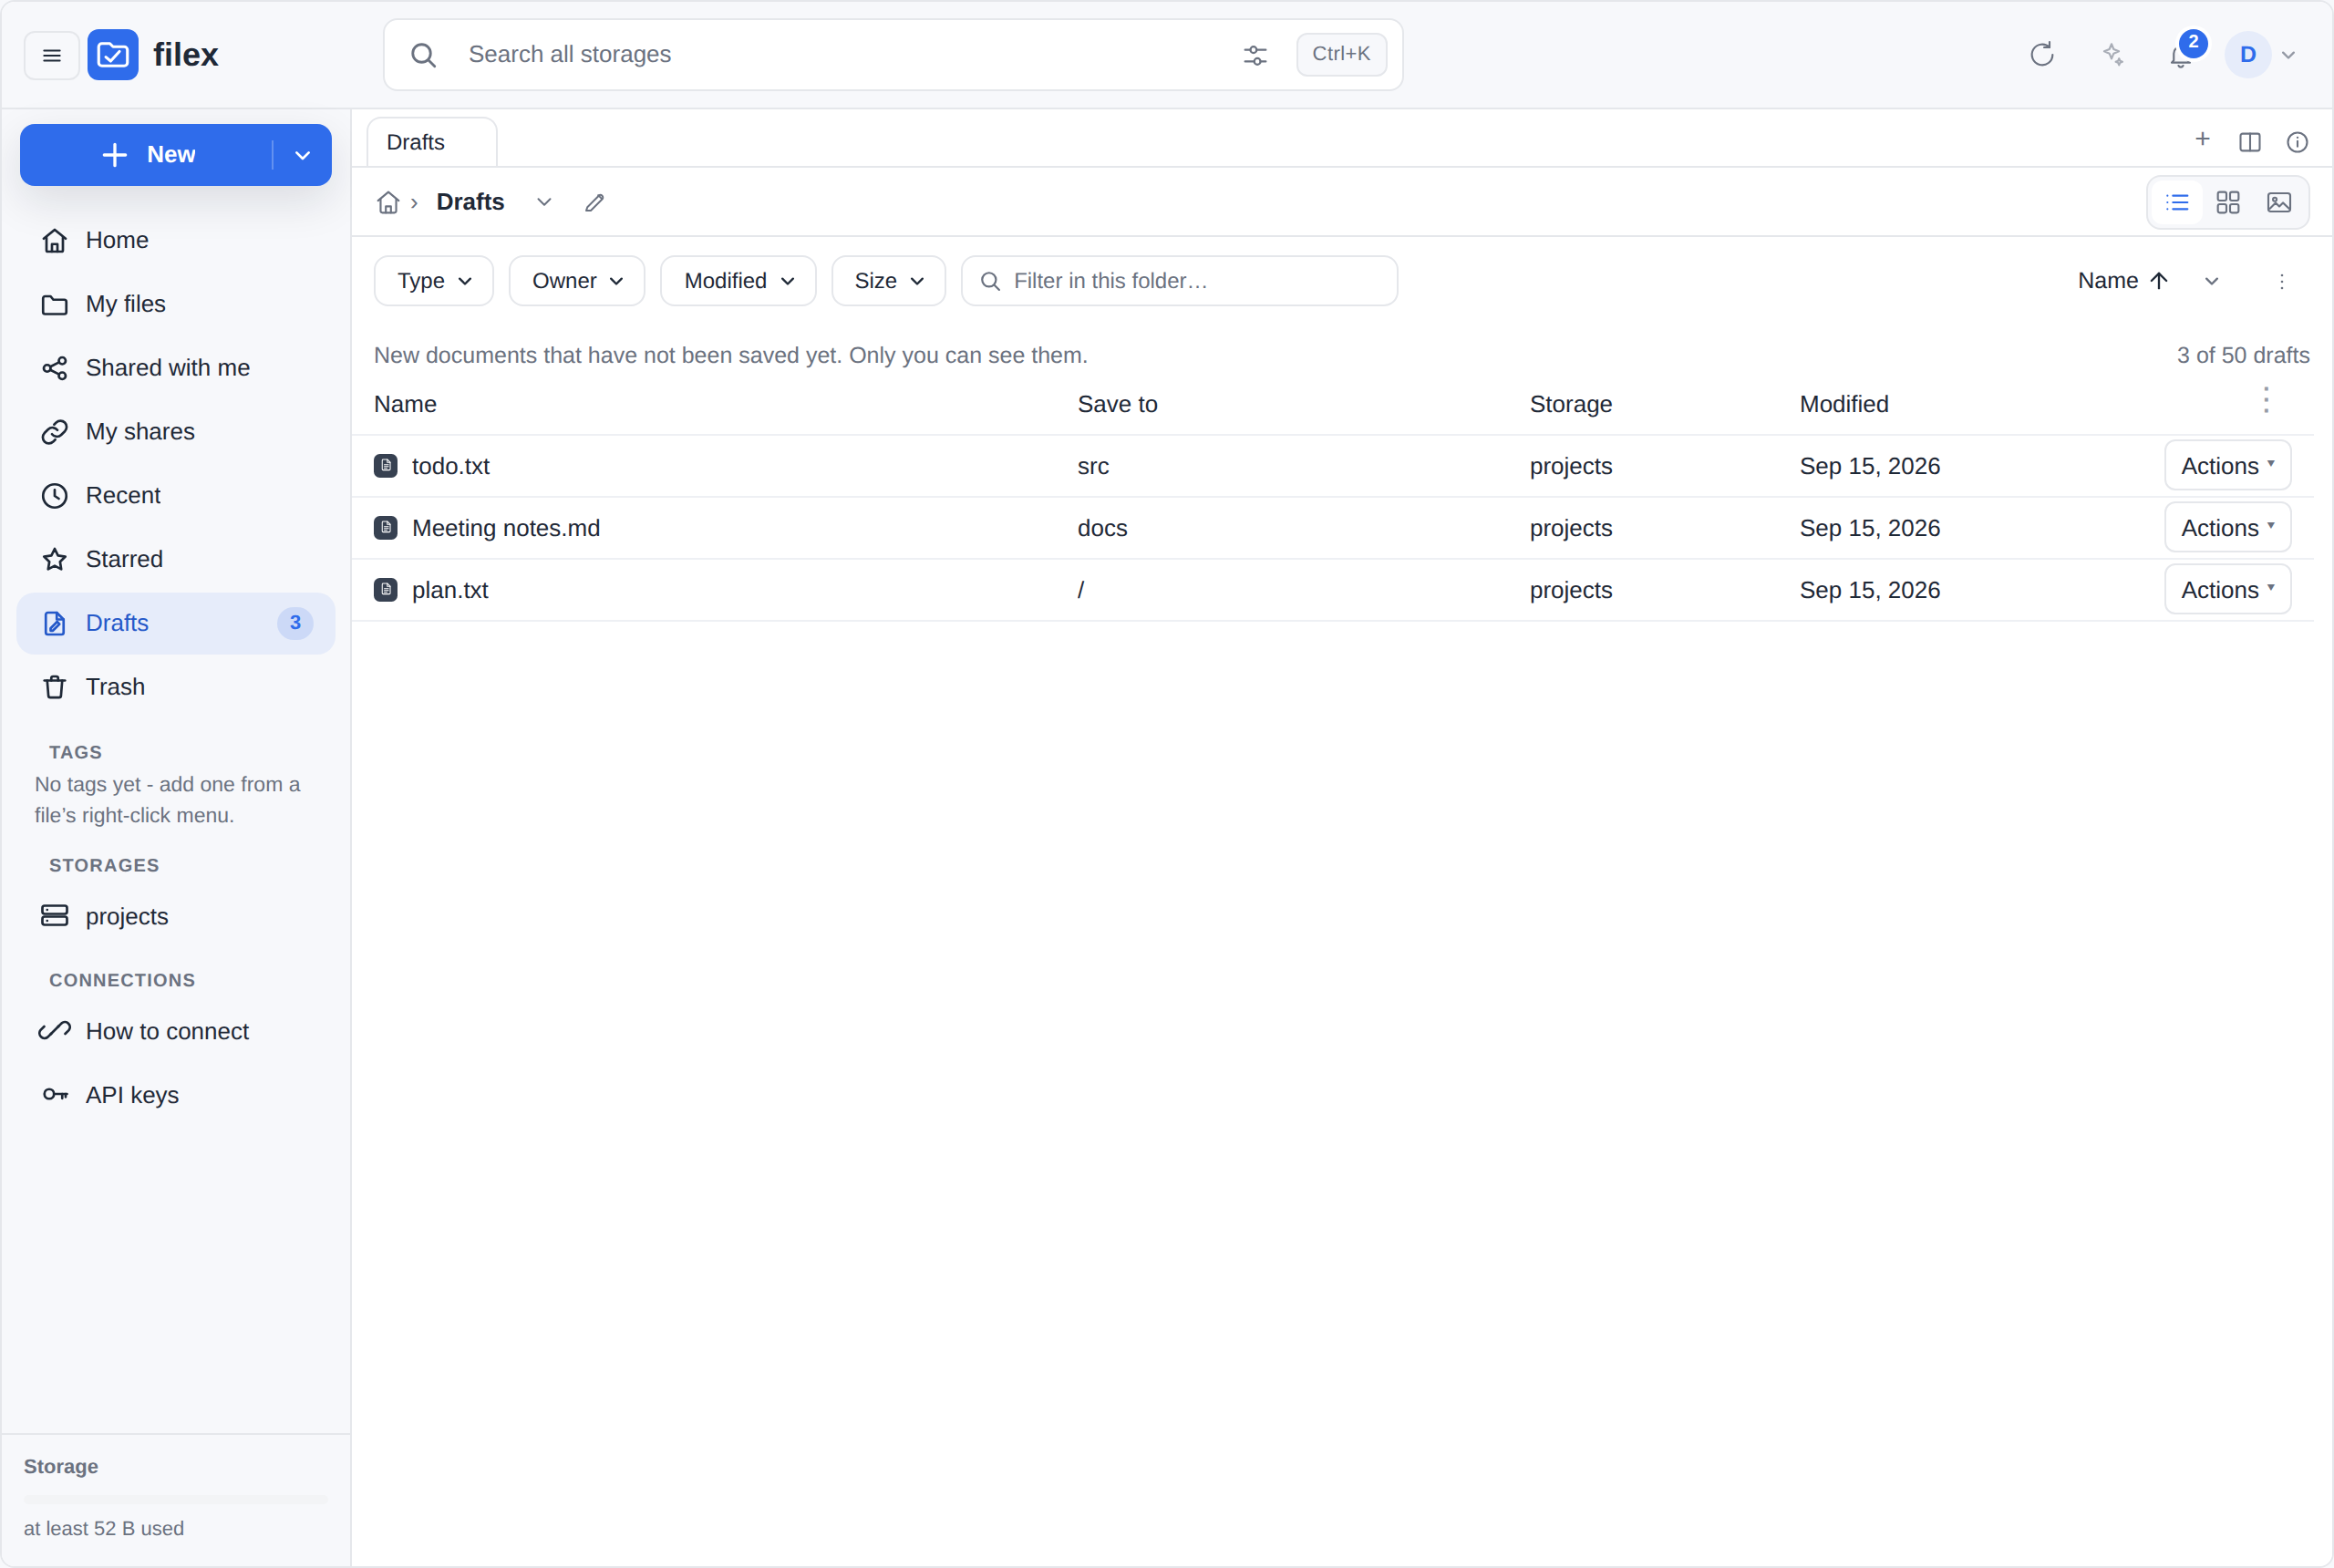Select the Drafts tab
Viewport: 2334px width, 1568px height.
[x=432, y=142]
